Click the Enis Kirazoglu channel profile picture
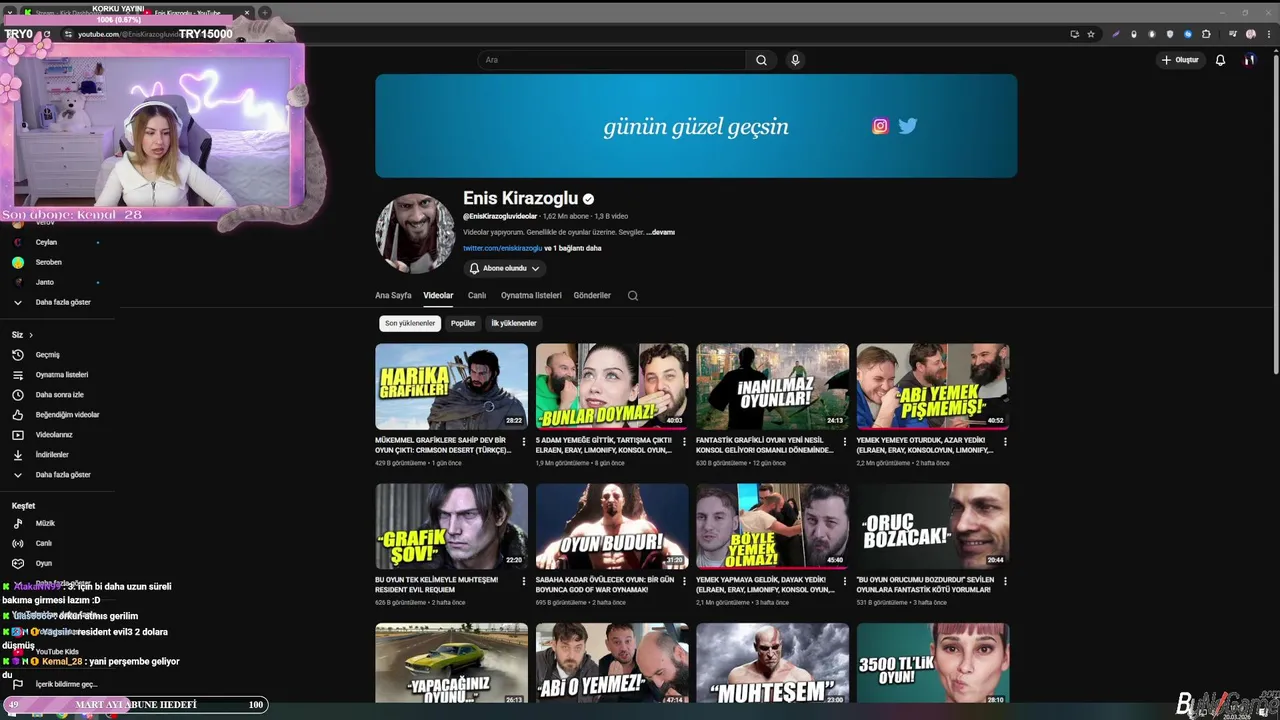Viewport: 1280px width, 720px height. pyautogui.click(x=415, y=234)
